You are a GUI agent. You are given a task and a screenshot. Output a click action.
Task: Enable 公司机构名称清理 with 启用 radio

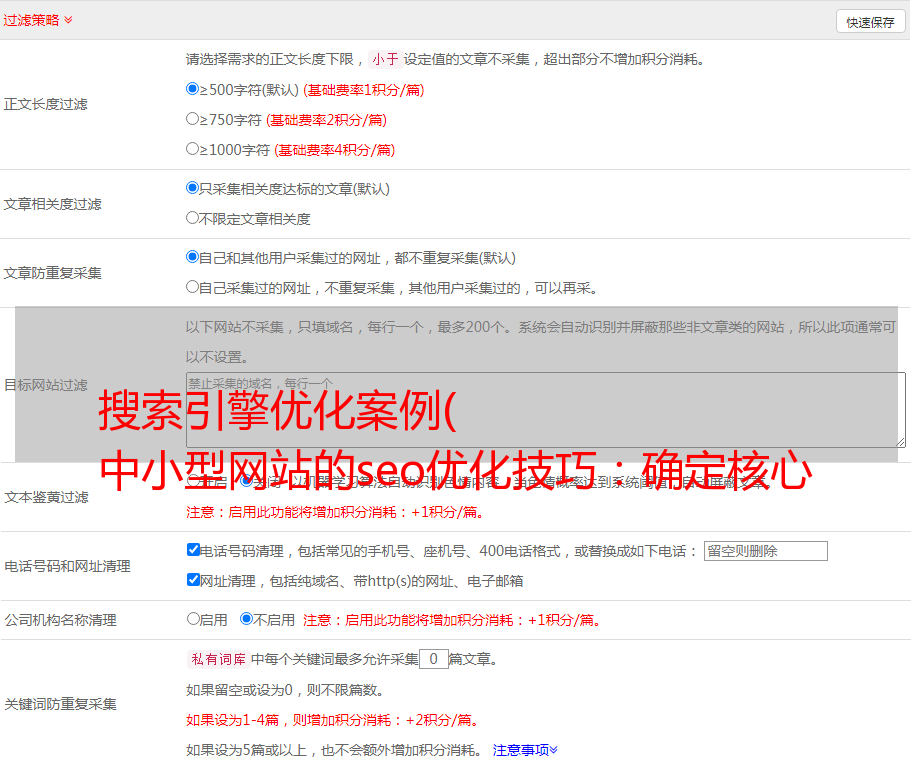(193, 619)
